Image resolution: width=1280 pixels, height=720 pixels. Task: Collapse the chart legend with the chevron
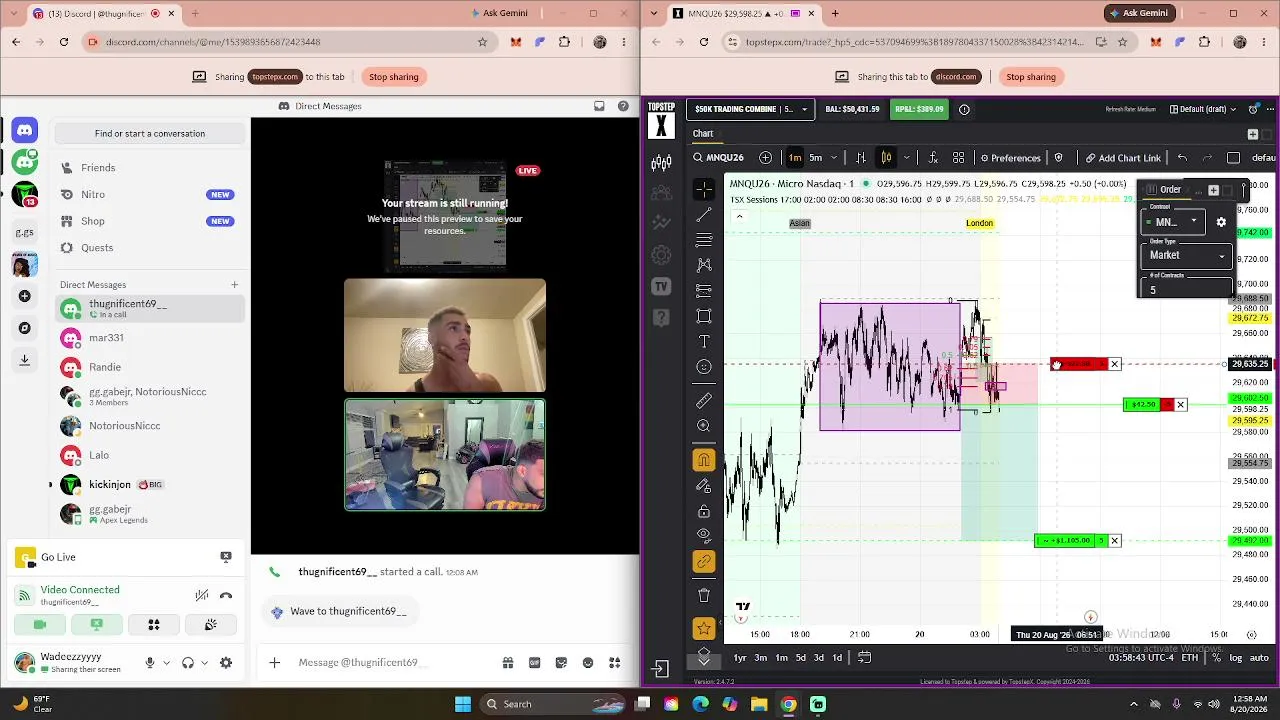739,216
